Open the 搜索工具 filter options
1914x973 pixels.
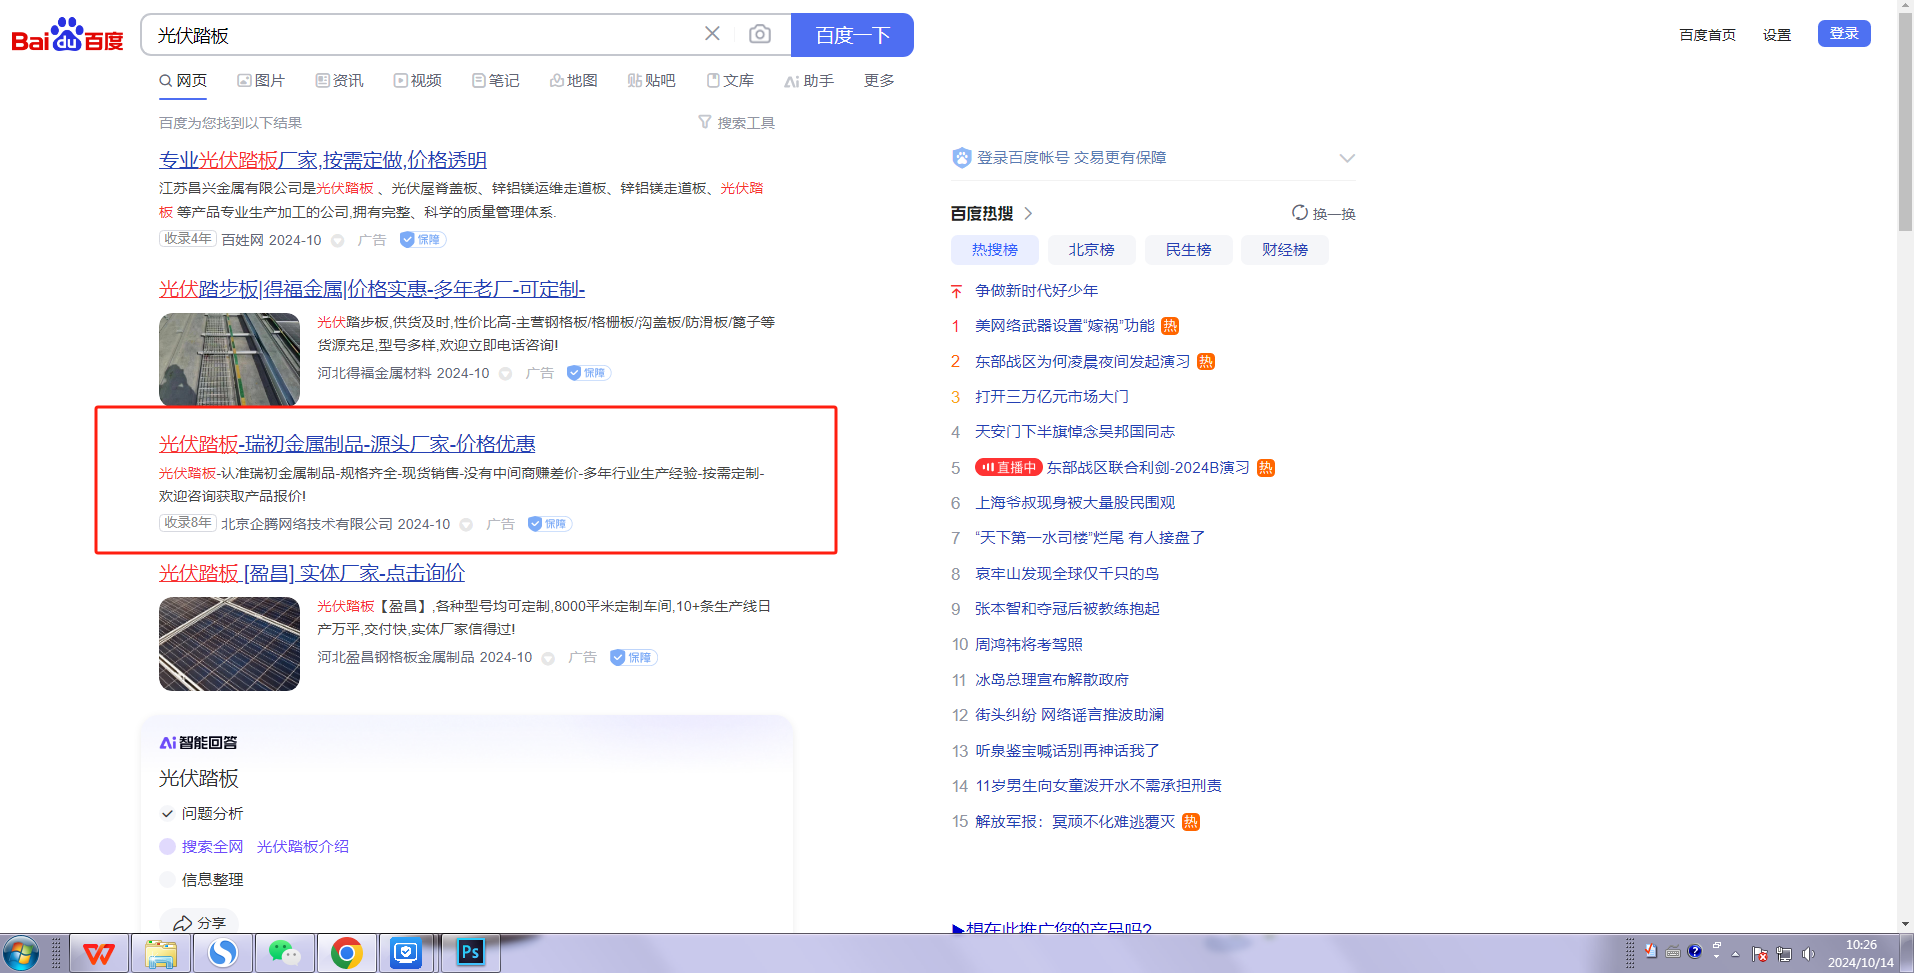[x=736, y=123]
